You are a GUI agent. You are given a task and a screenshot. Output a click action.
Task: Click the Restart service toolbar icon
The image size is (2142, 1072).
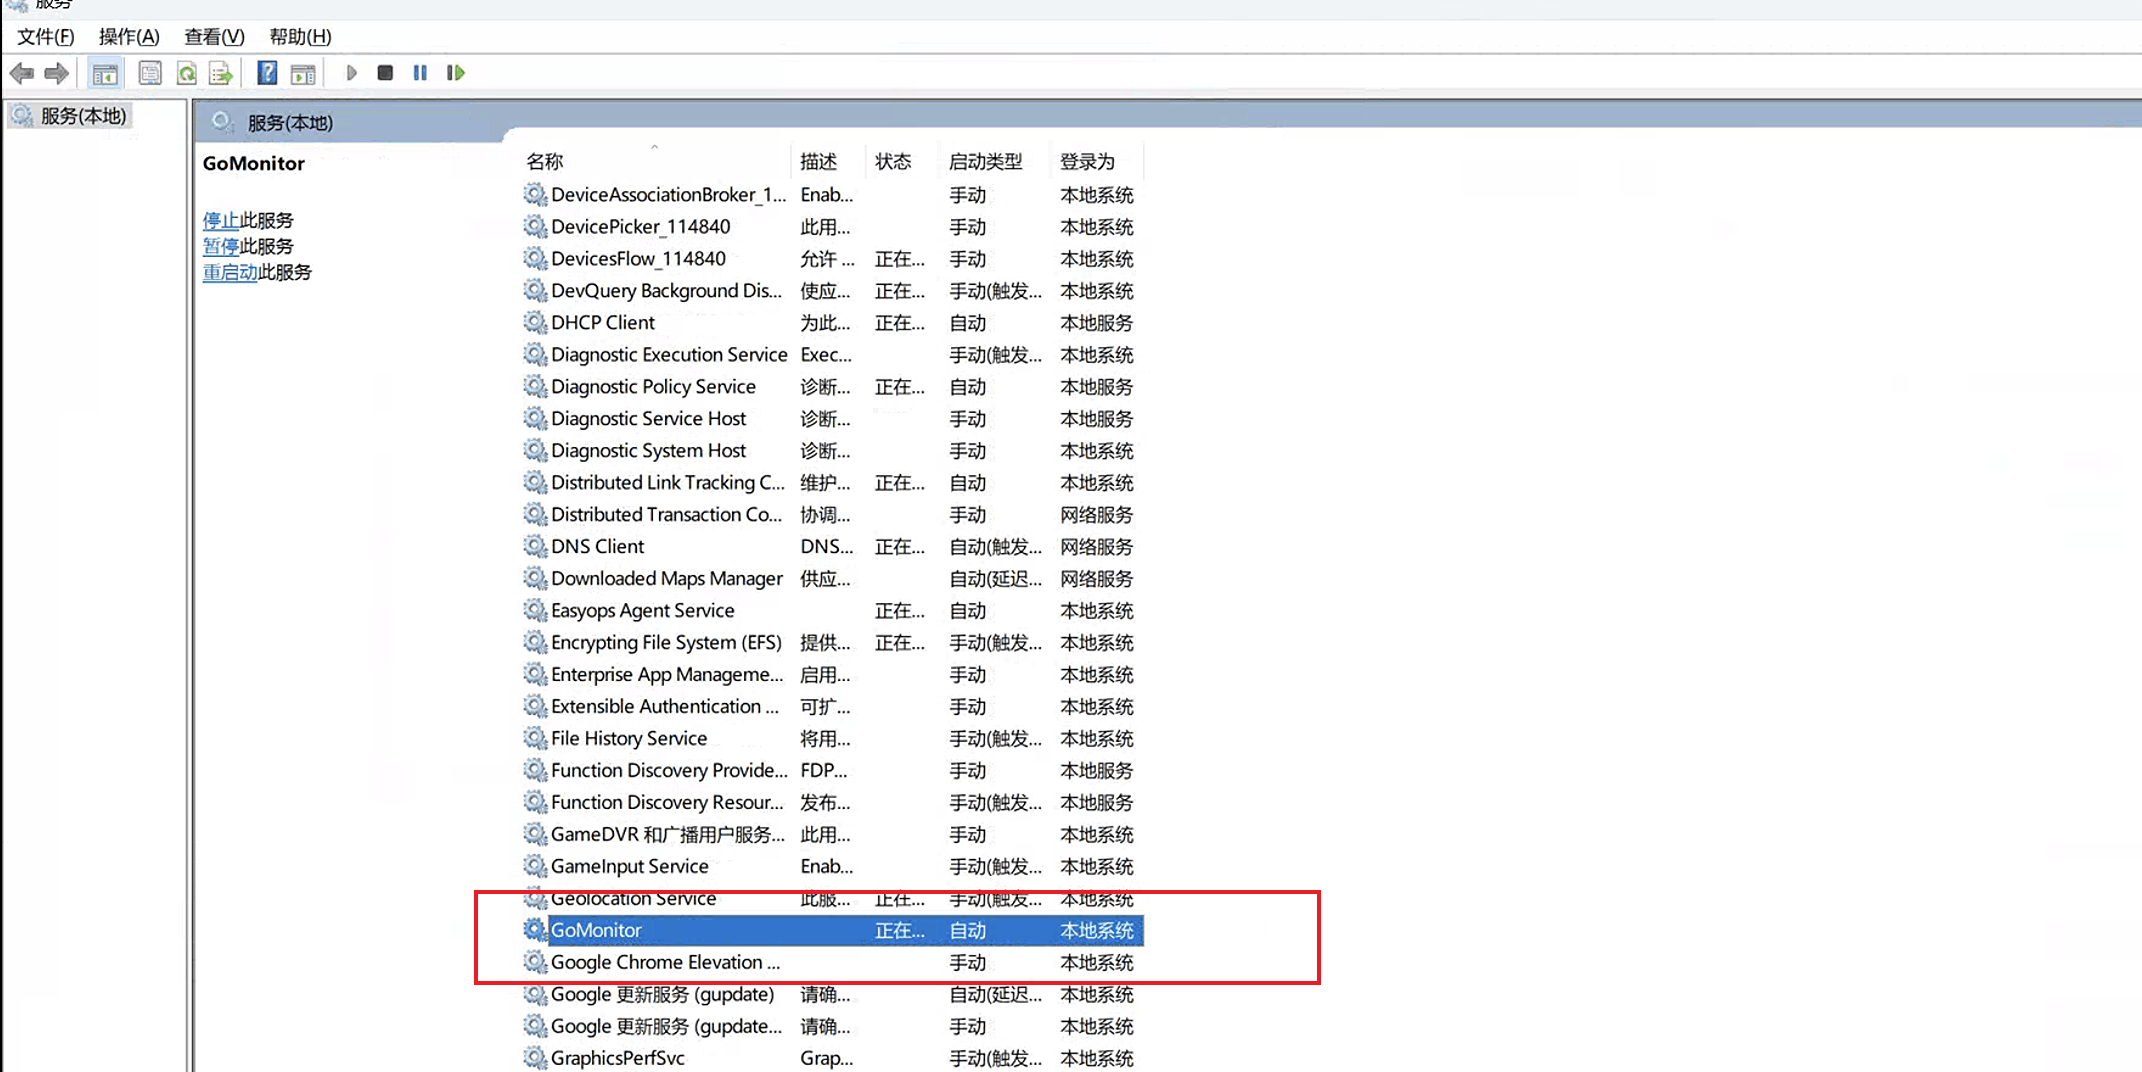pos(456,73)
